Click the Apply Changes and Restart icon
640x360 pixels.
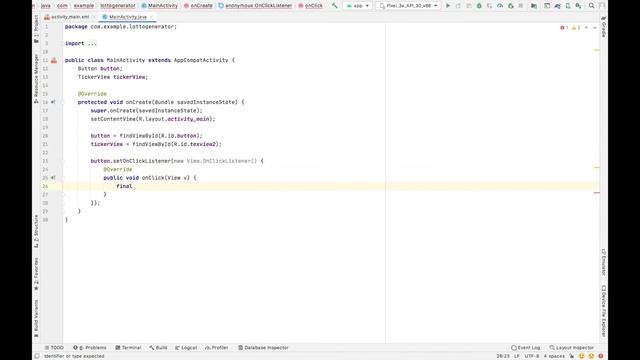click(458, 6)
